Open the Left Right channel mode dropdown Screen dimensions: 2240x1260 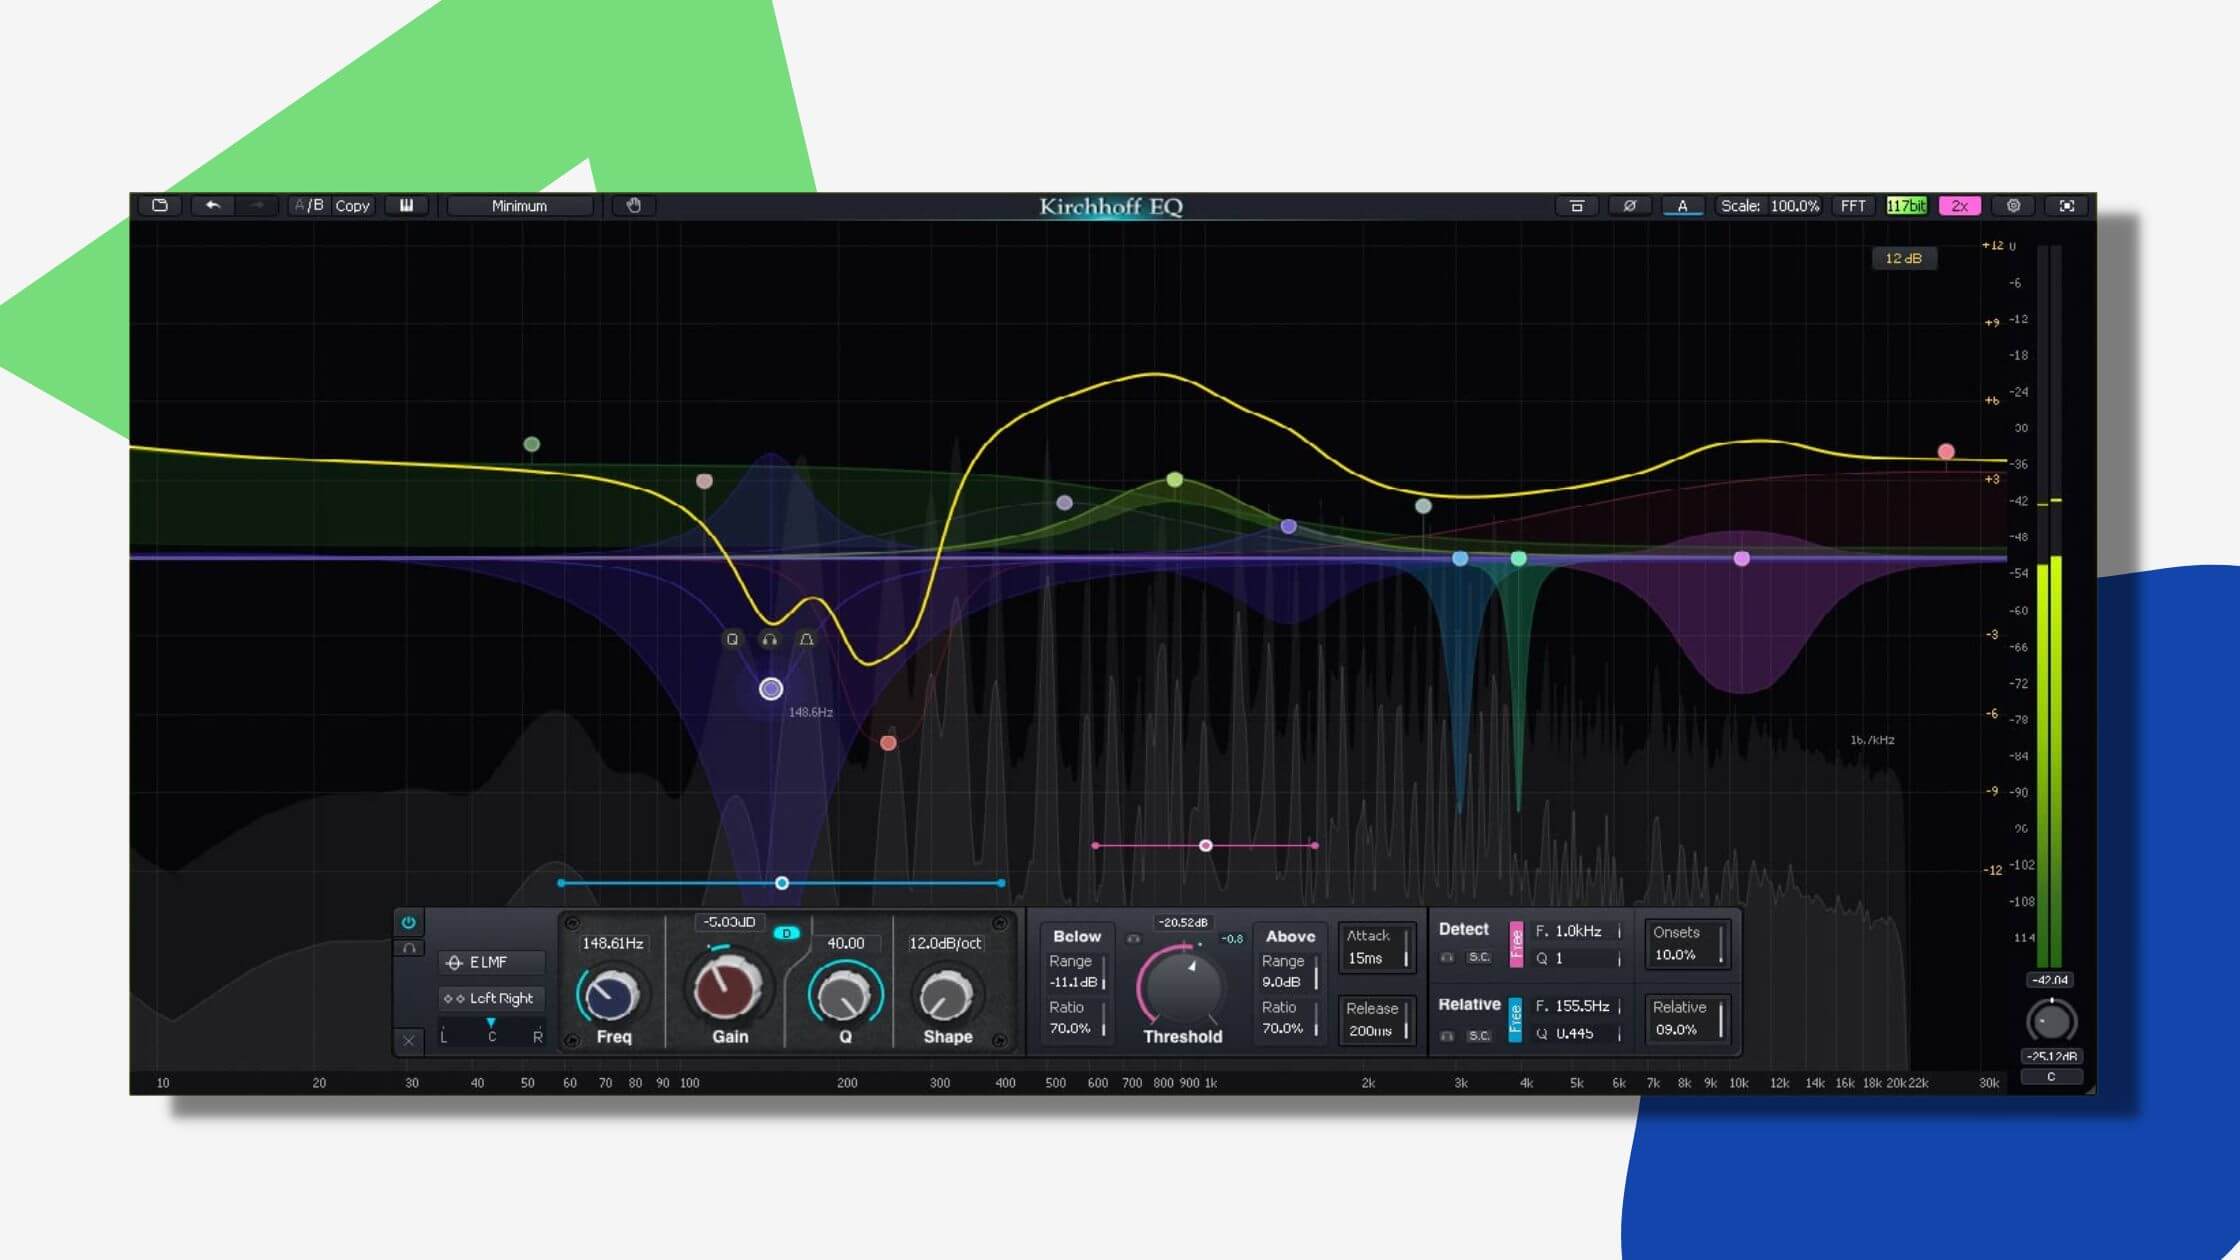491,998
